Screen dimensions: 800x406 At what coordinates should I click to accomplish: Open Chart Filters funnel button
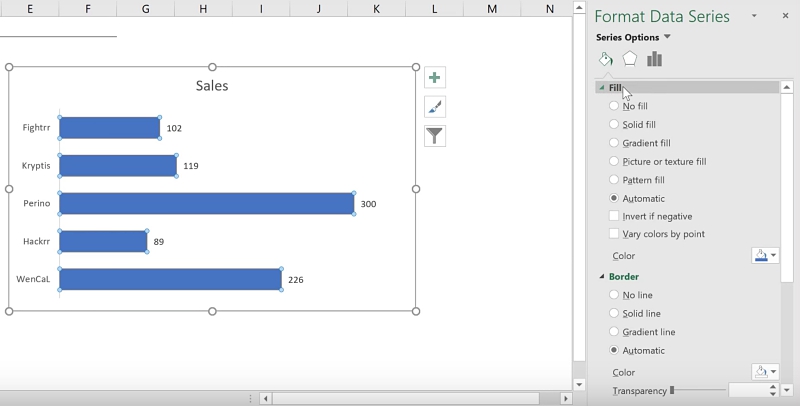[x=435, y=137]
